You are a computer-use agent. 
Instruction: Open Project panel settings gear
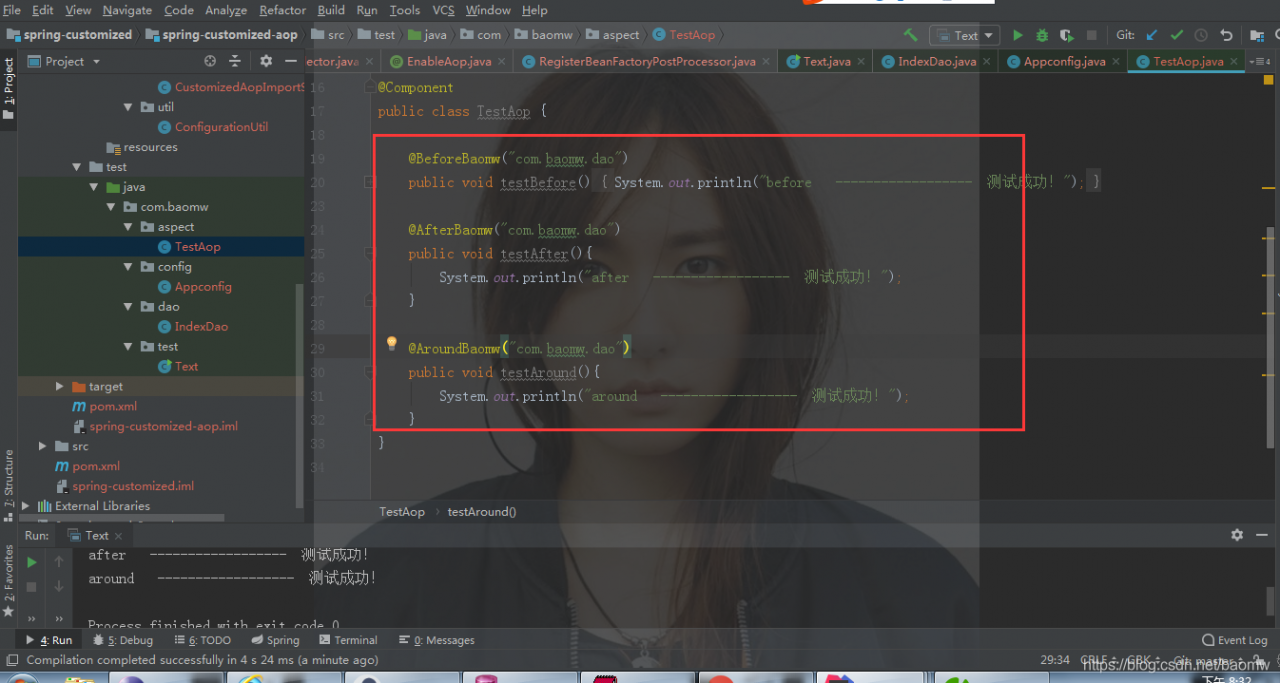click(x=264, y=61)
